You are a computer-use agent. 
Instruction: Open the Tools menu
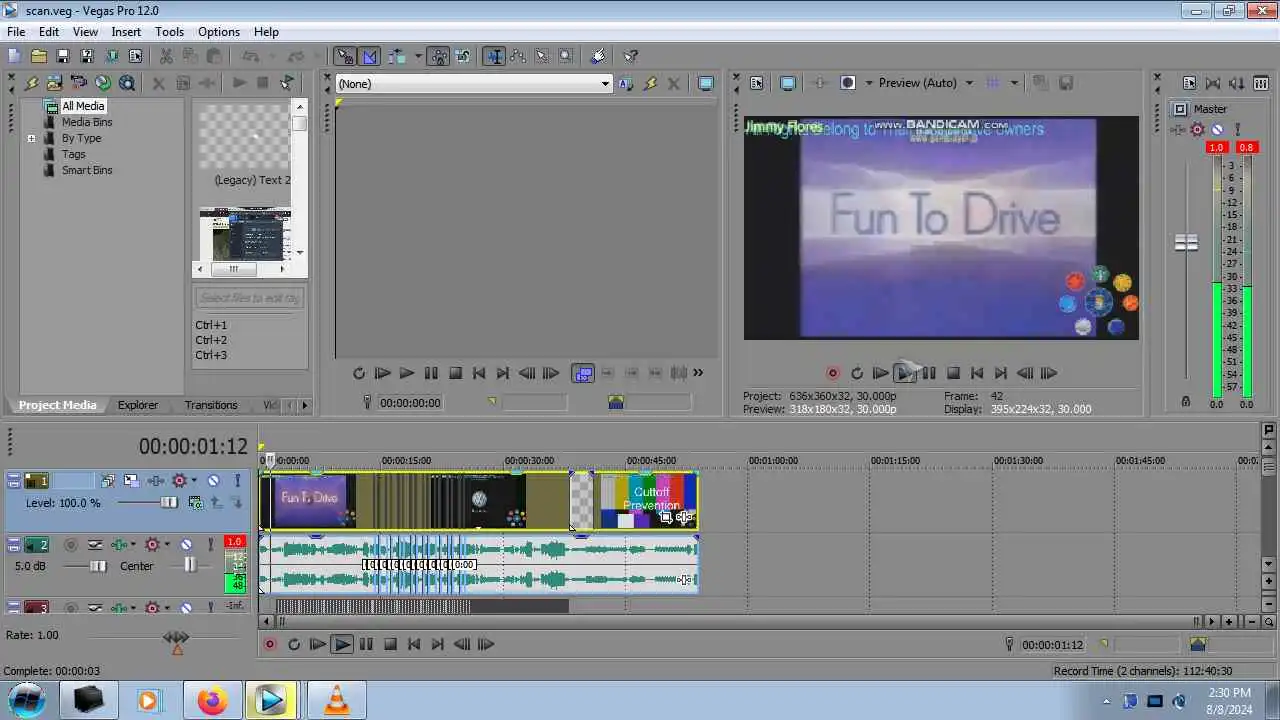coord(169,32)
